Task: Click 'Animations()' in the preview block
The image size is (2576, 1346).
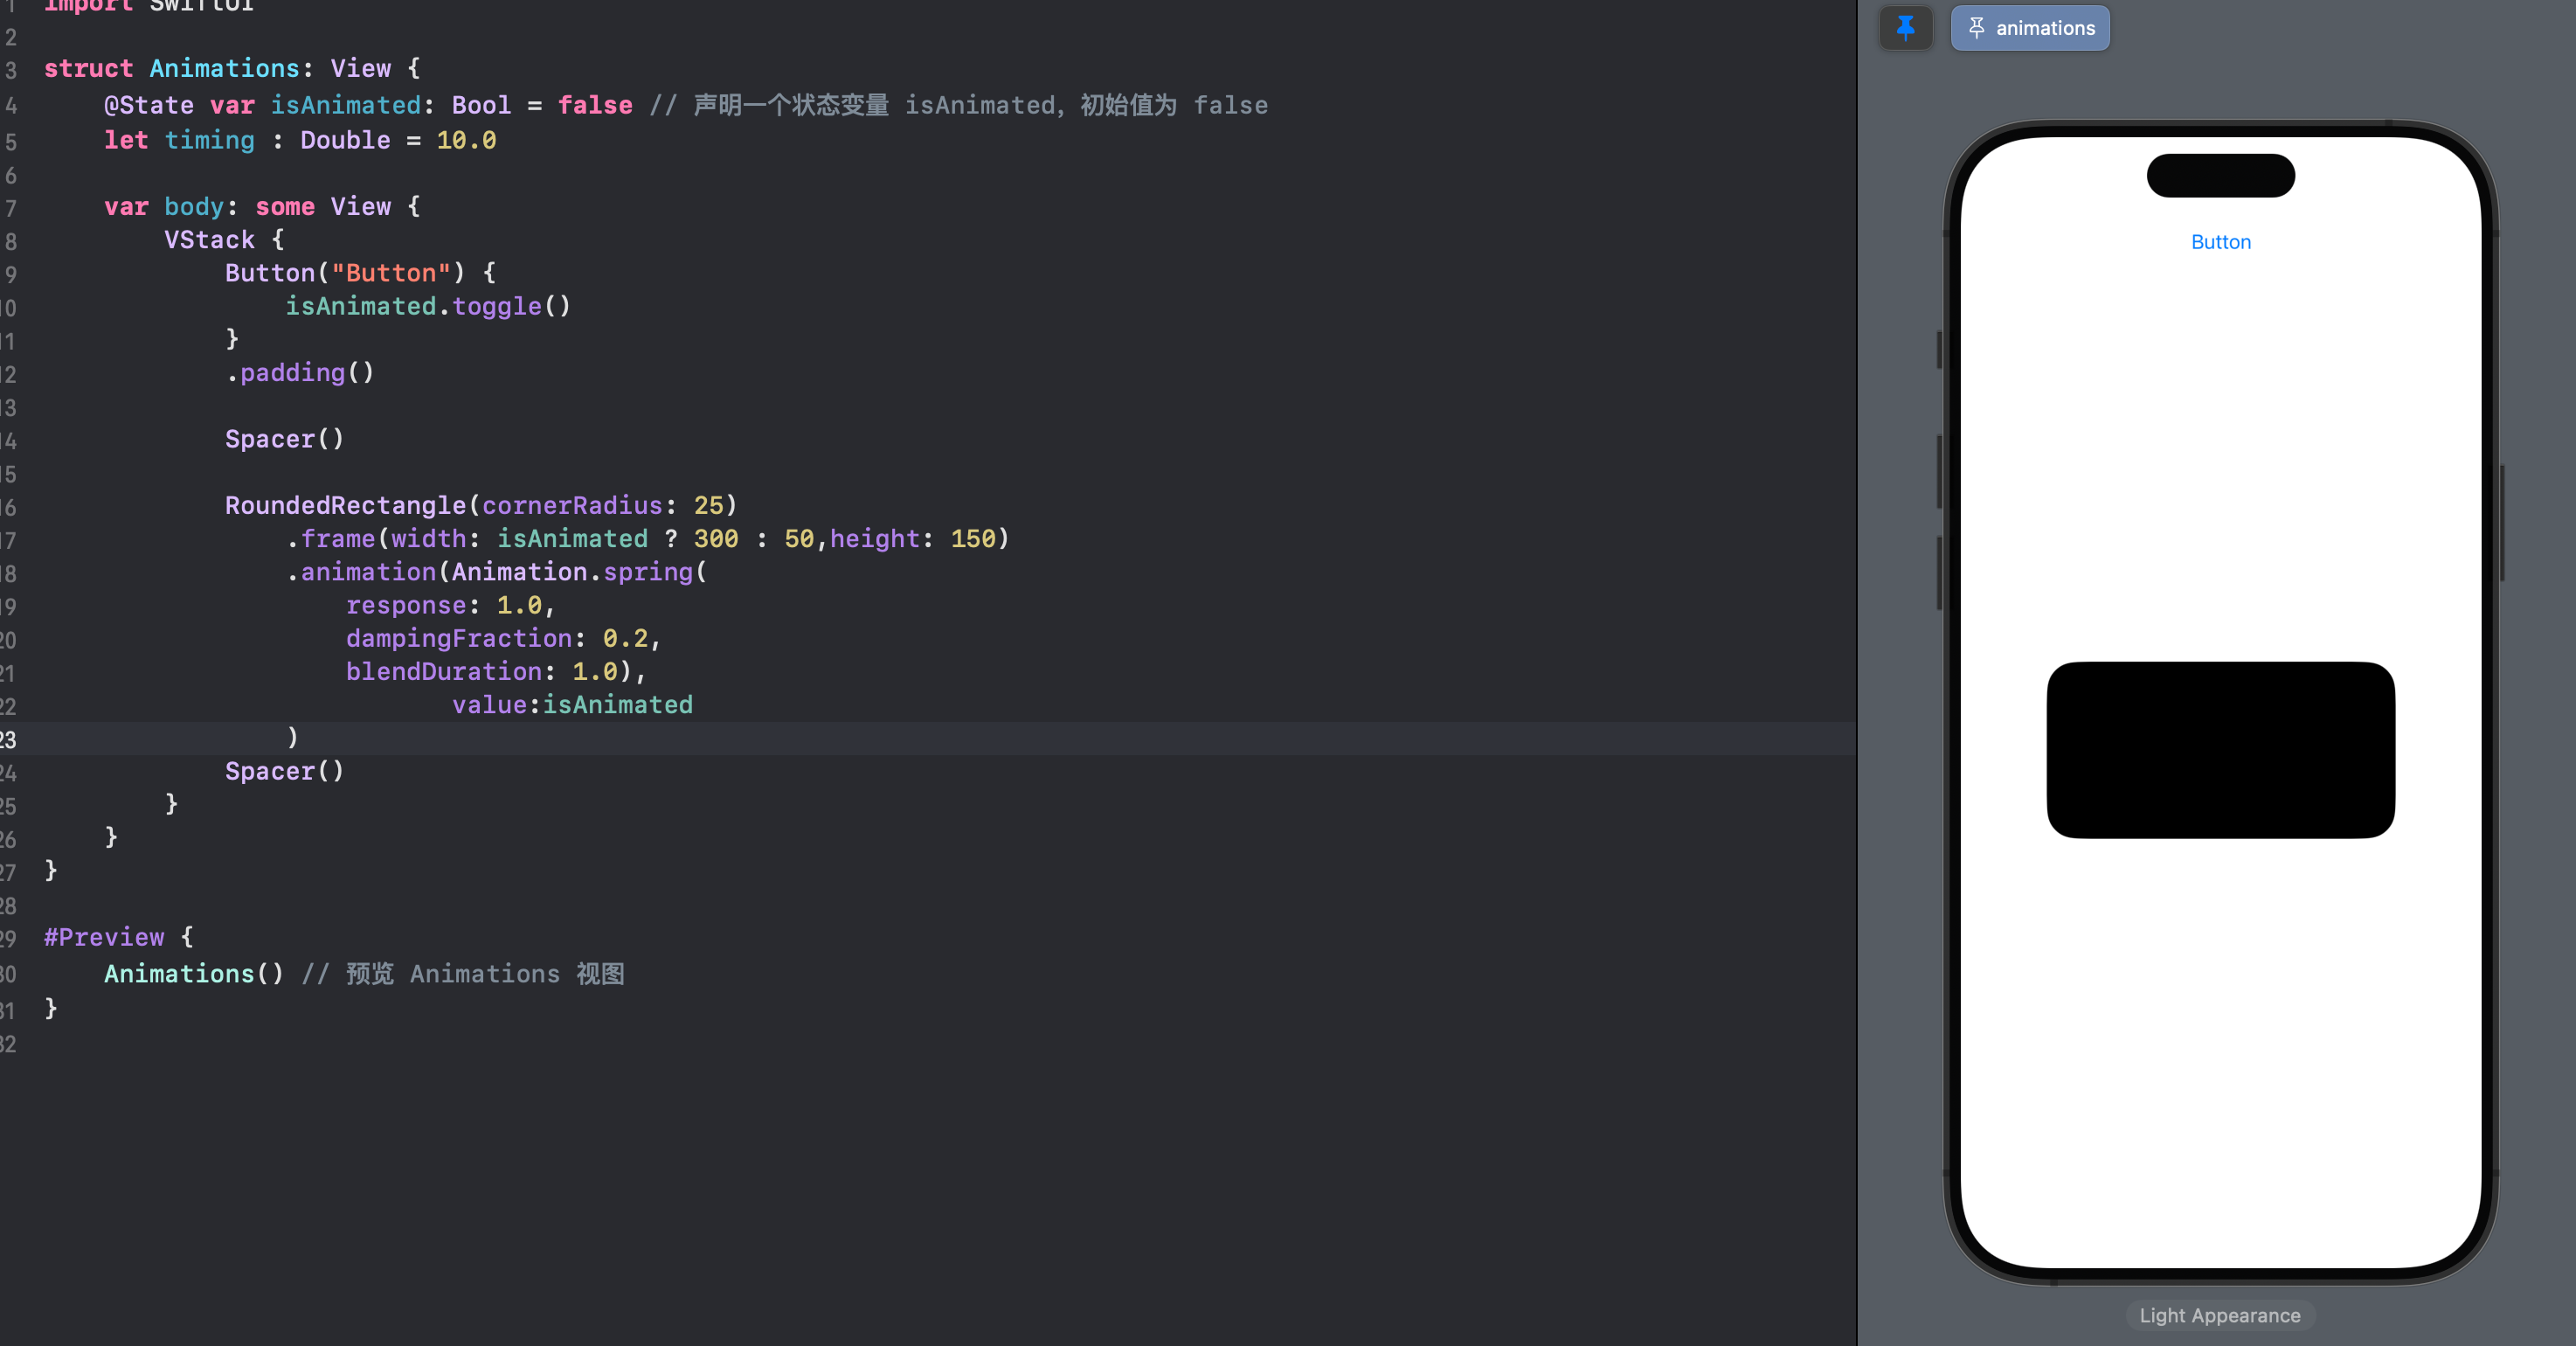Action: (194, 974)
